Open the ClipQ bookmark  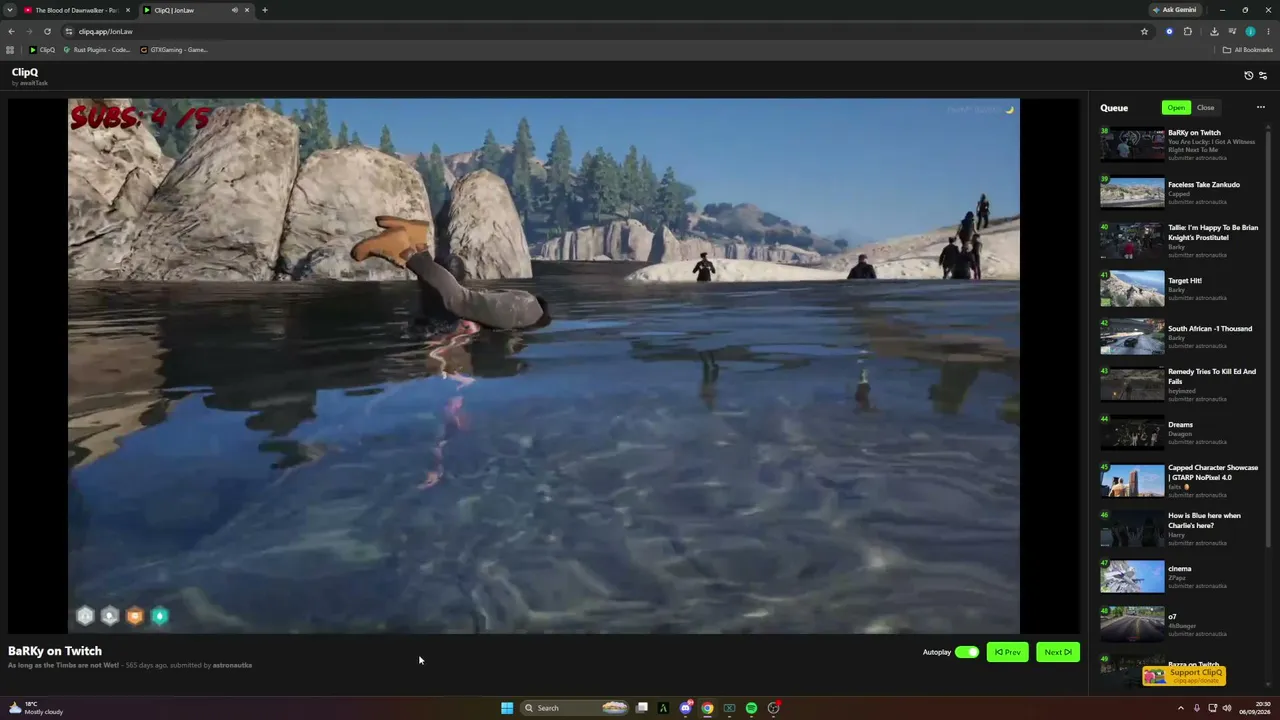pos(42,50)
